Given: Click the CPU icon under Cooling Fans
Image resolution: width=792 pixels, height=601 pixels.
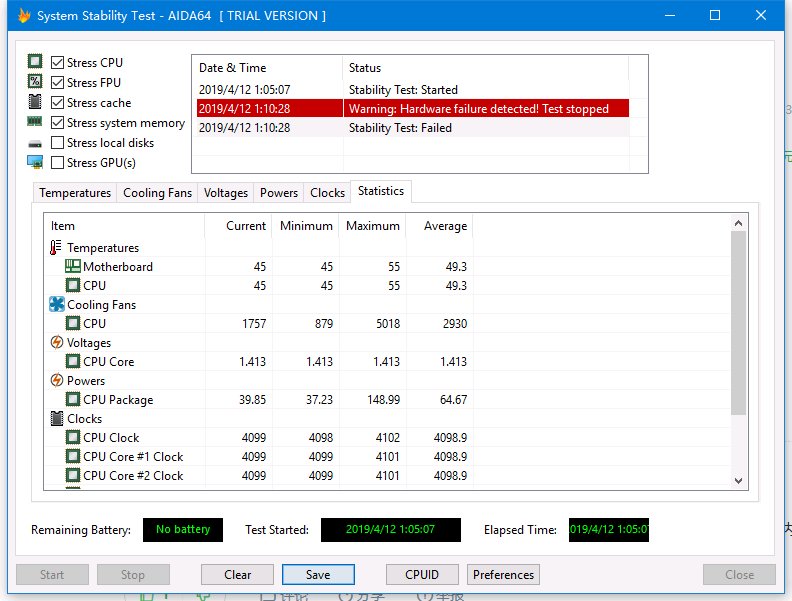Looking at the screenshot, I should tap(73, 323).
